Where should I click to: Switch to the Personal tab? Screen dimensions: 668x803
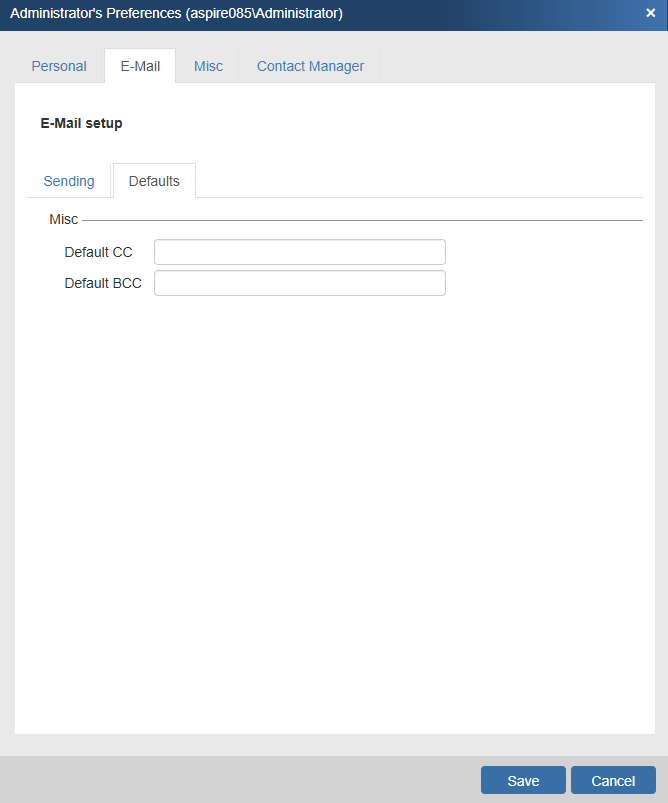(59, 66)
